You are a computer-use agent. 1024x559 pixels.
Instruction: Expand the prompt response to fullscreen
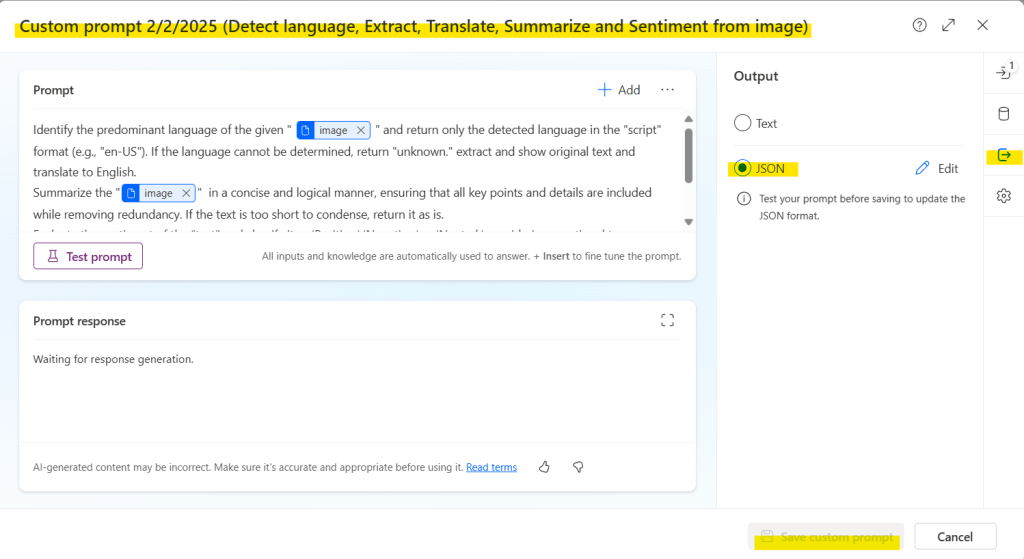(x=667, y=320)
